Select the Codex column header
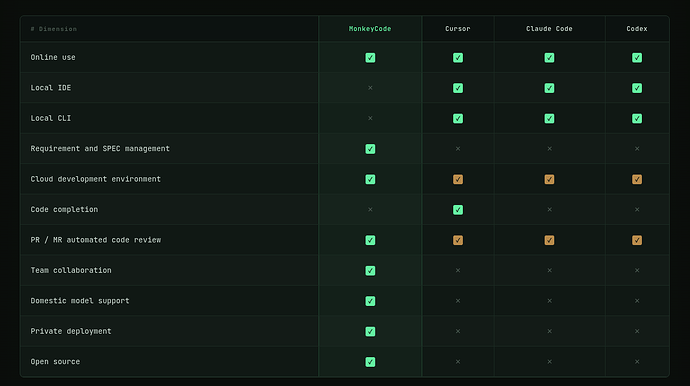 (637, 29)
